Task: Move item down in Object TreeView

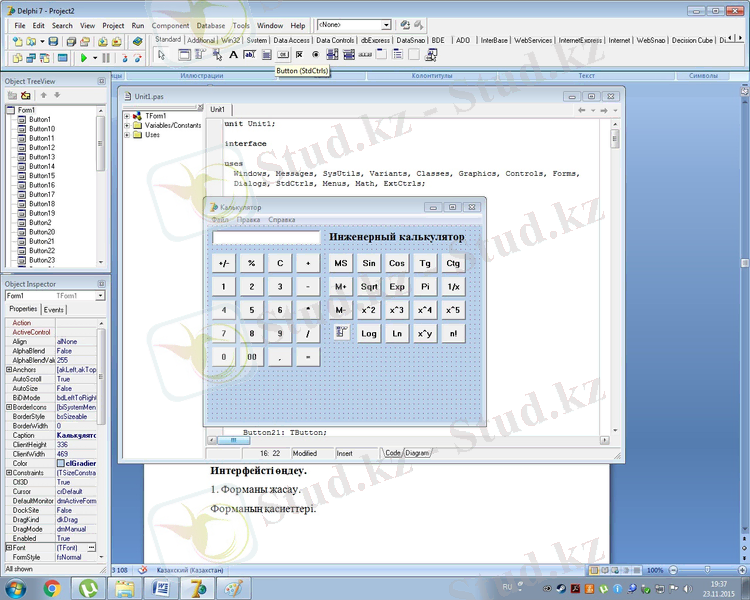Action: [57, 95]
